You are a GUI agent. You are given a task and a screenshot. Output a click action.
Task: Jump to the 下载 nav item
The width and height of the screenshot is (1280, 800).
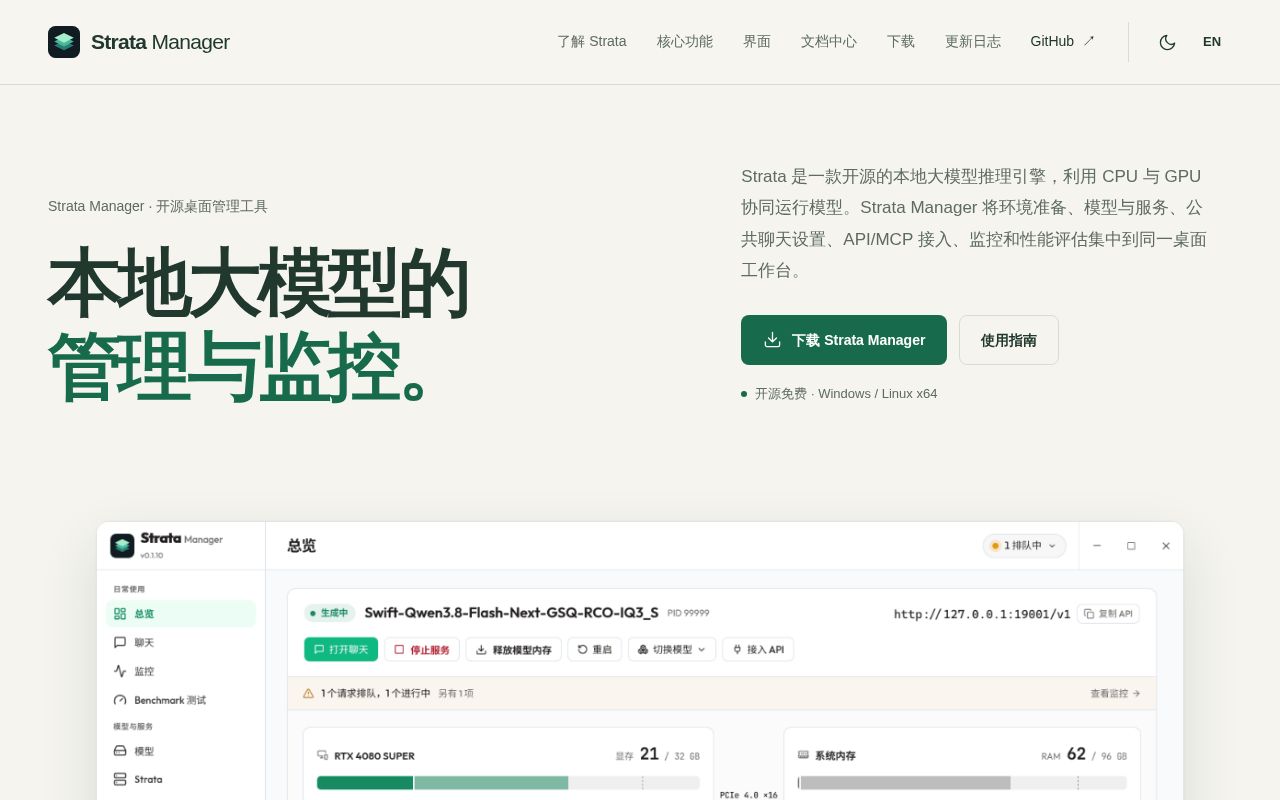click(901, 42)
